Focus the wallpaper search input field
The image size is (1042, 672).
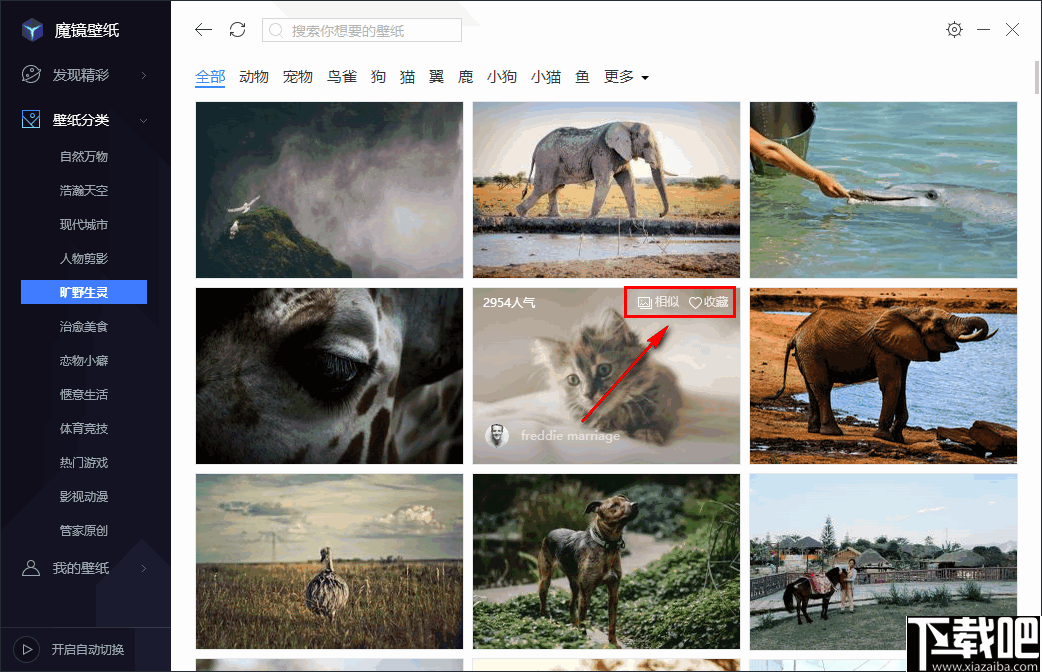point(362,31)
